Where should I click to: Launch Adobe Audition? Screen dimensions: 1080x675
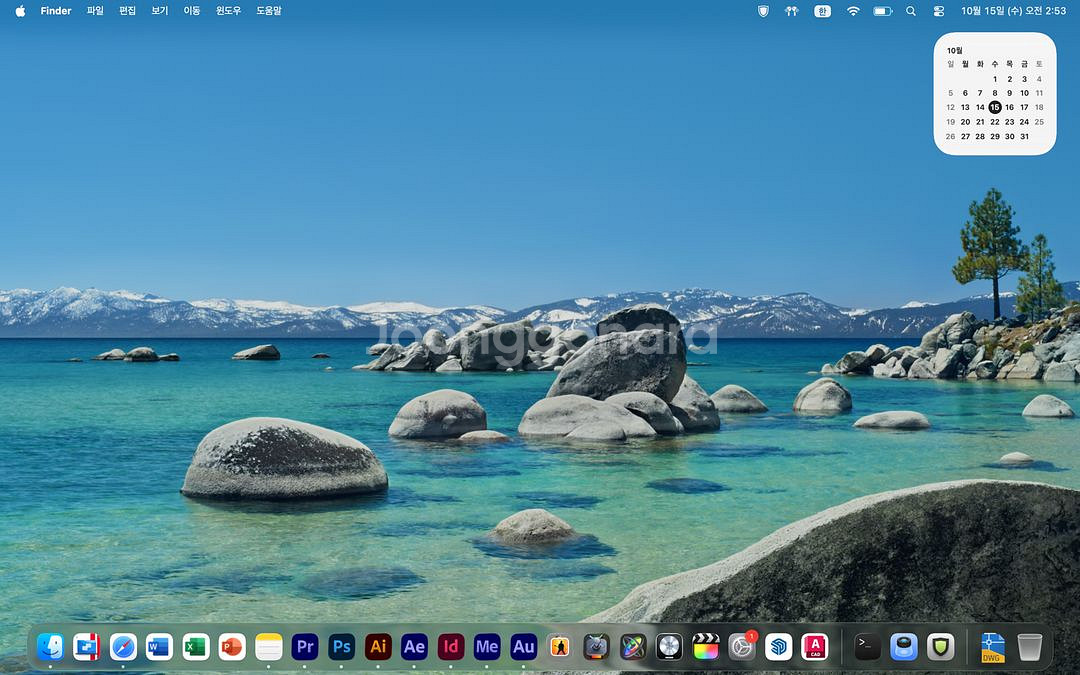[523, 647]
